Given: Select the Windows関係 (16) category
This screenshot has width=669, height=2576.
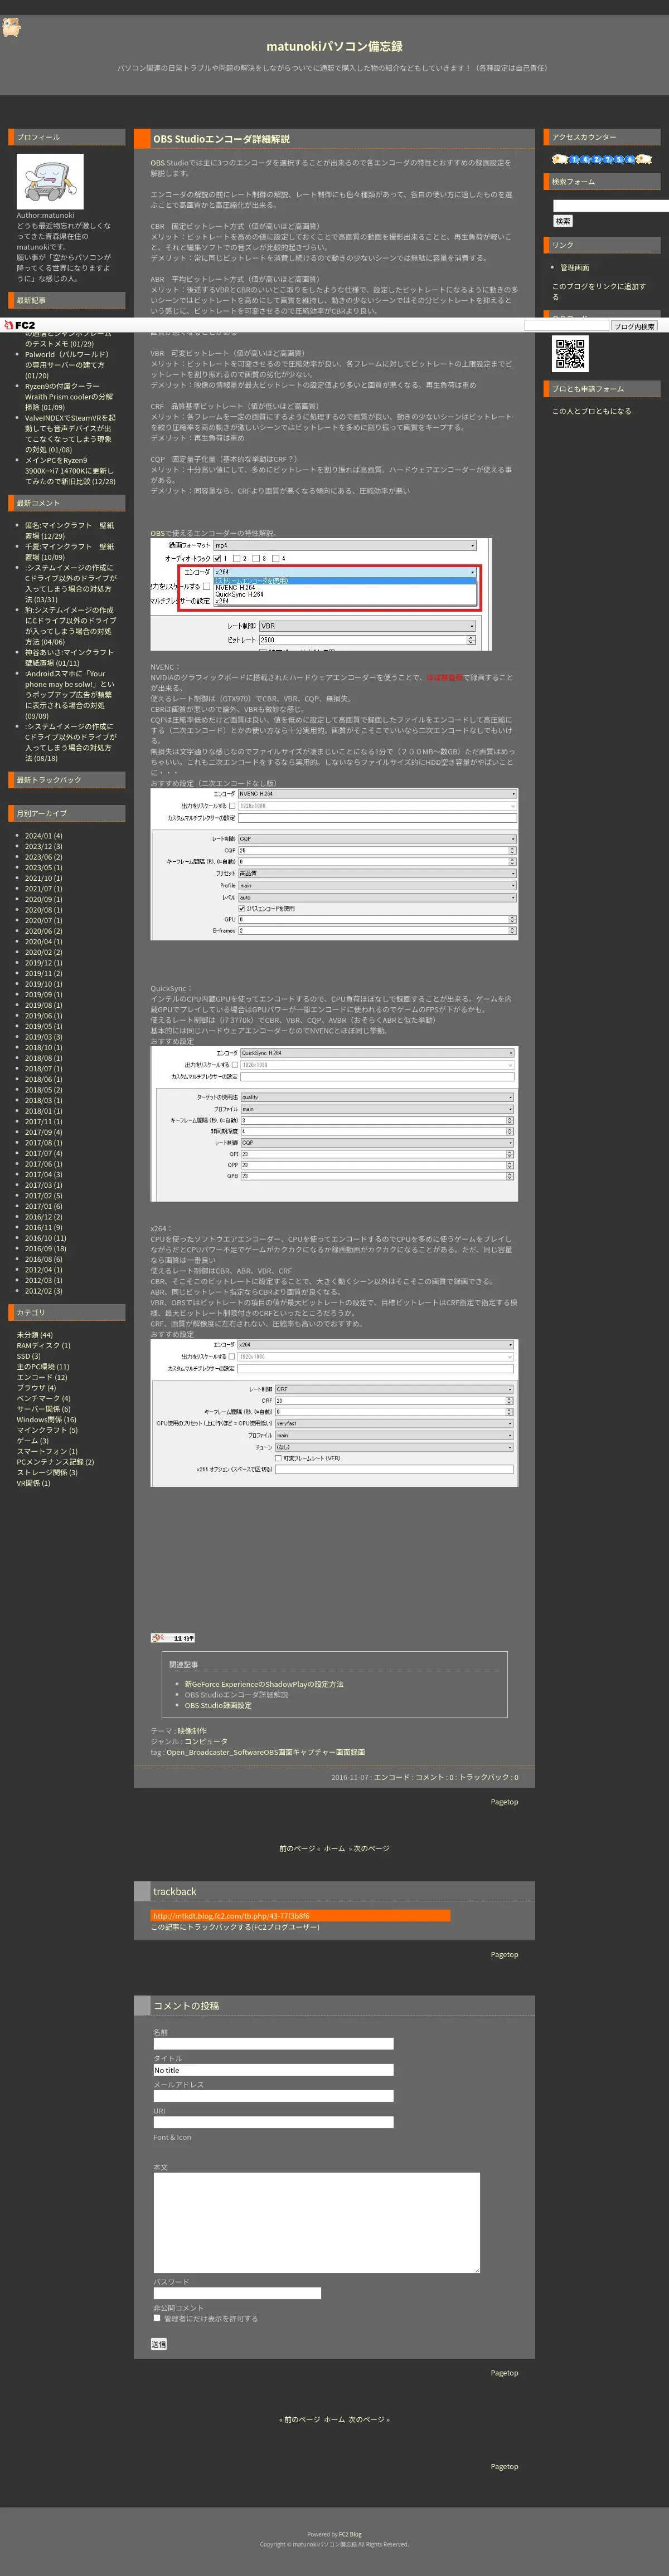Looking at the screenshot, I should tap(46, 1419).
